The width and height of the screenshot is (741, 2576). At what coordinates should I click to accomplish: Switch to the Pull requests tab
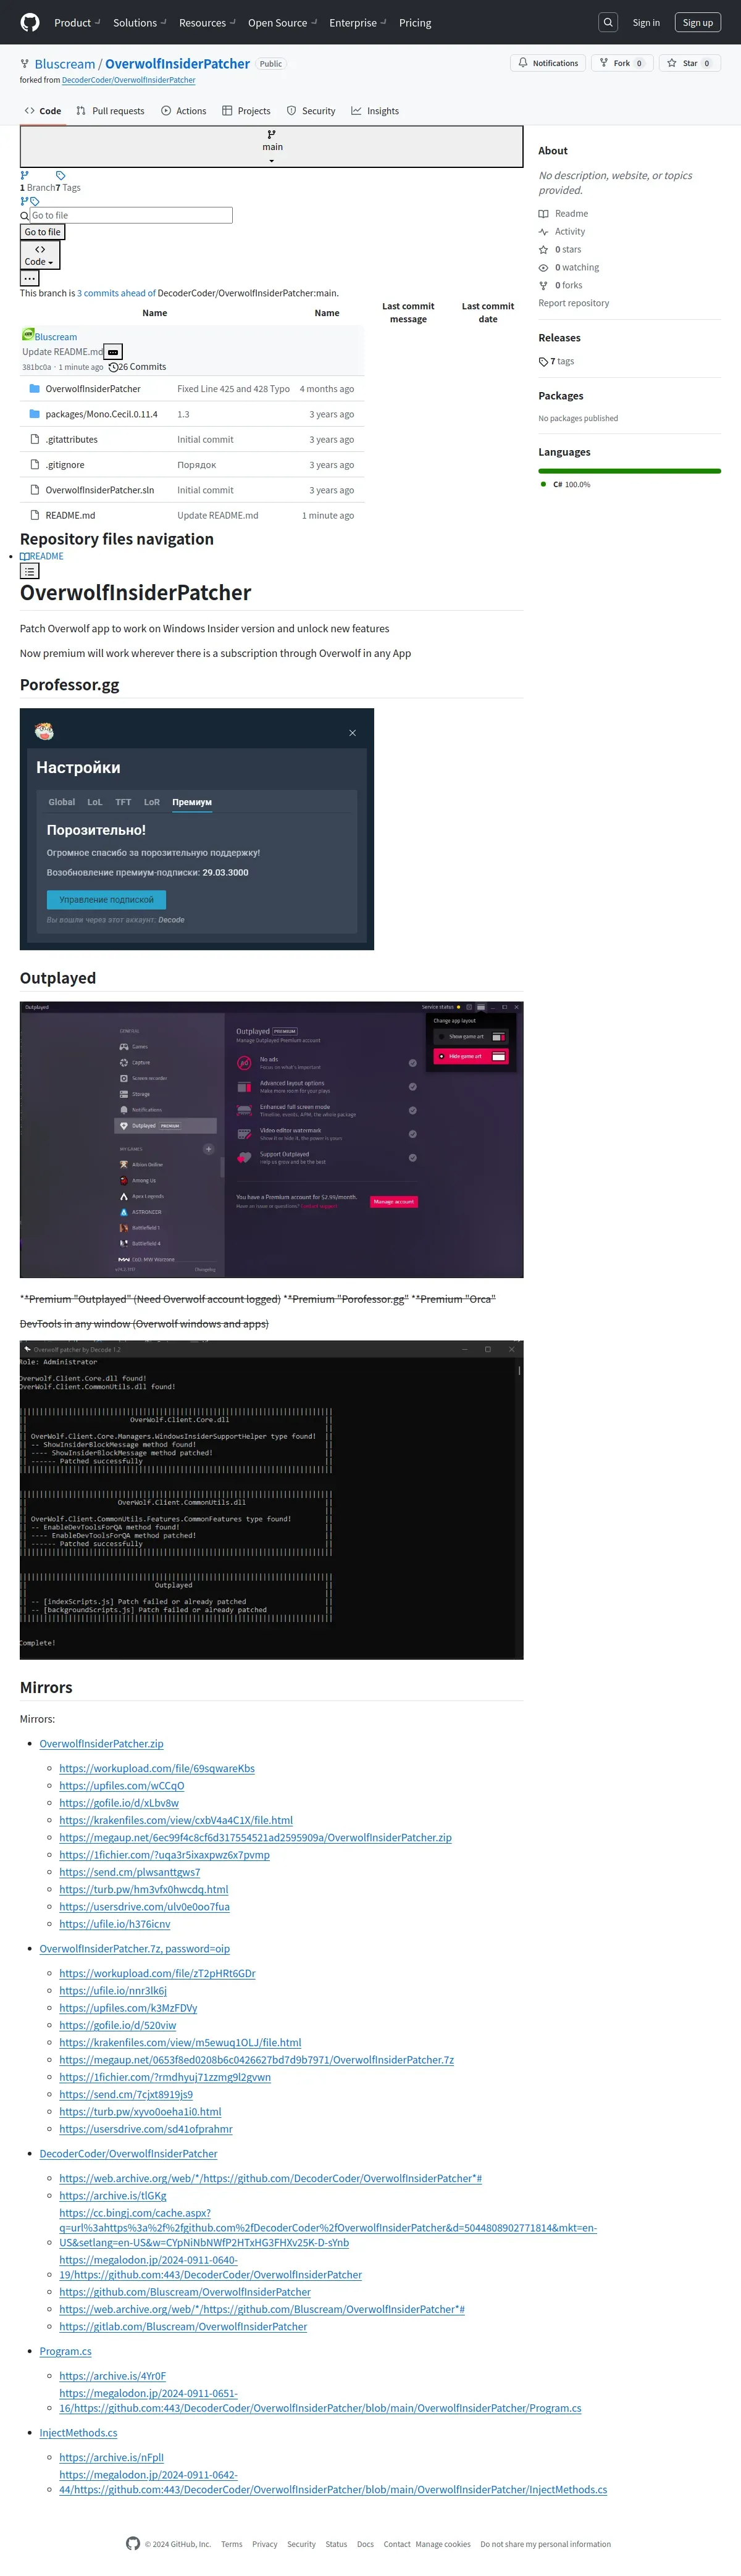click(110, 111)
